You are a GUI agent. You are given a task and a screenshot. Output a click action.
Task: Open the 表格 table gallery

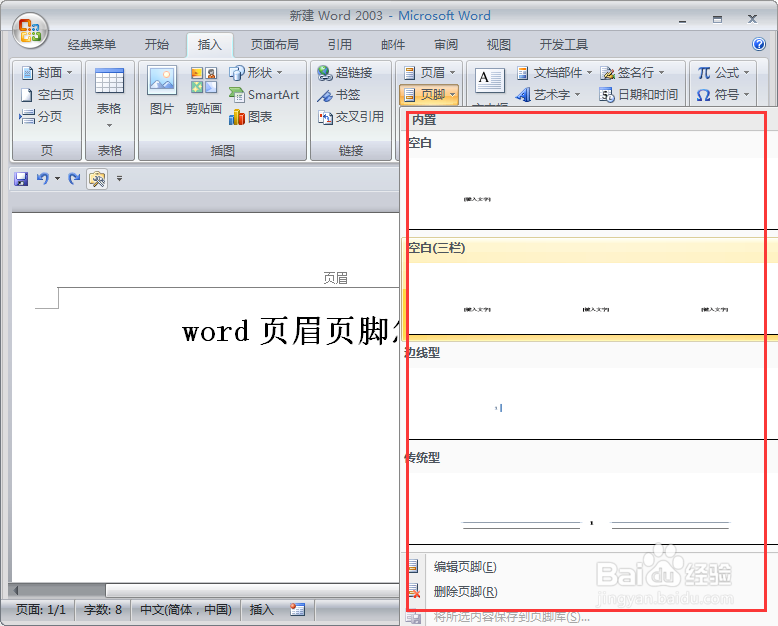[x=109, y=99]
